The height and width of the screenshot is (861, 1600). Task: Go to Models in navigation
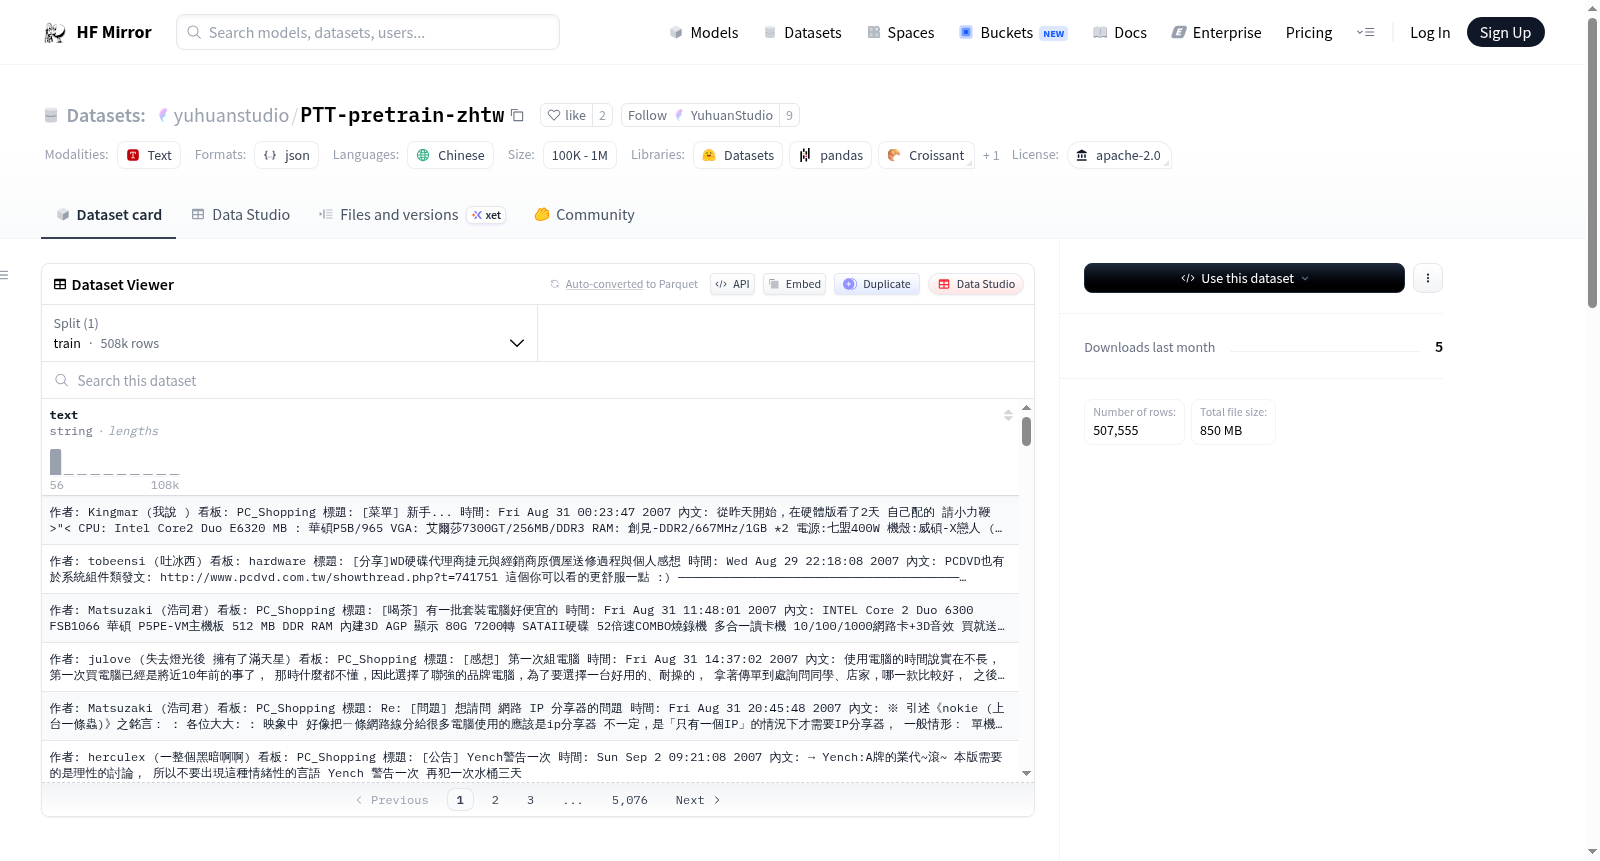704,32
